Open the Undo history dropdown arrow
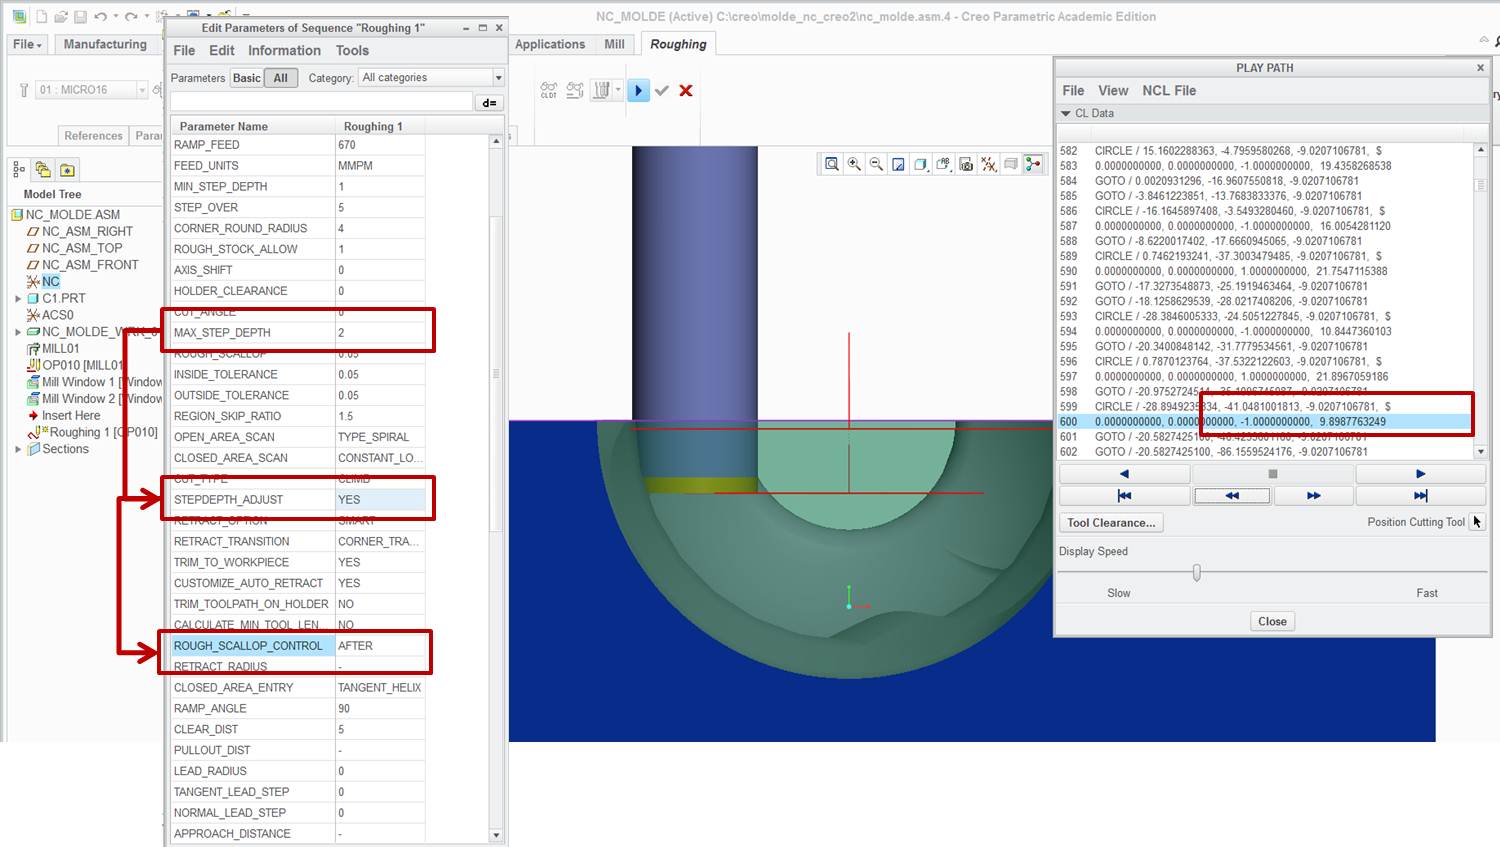 [x=115, y=16]
